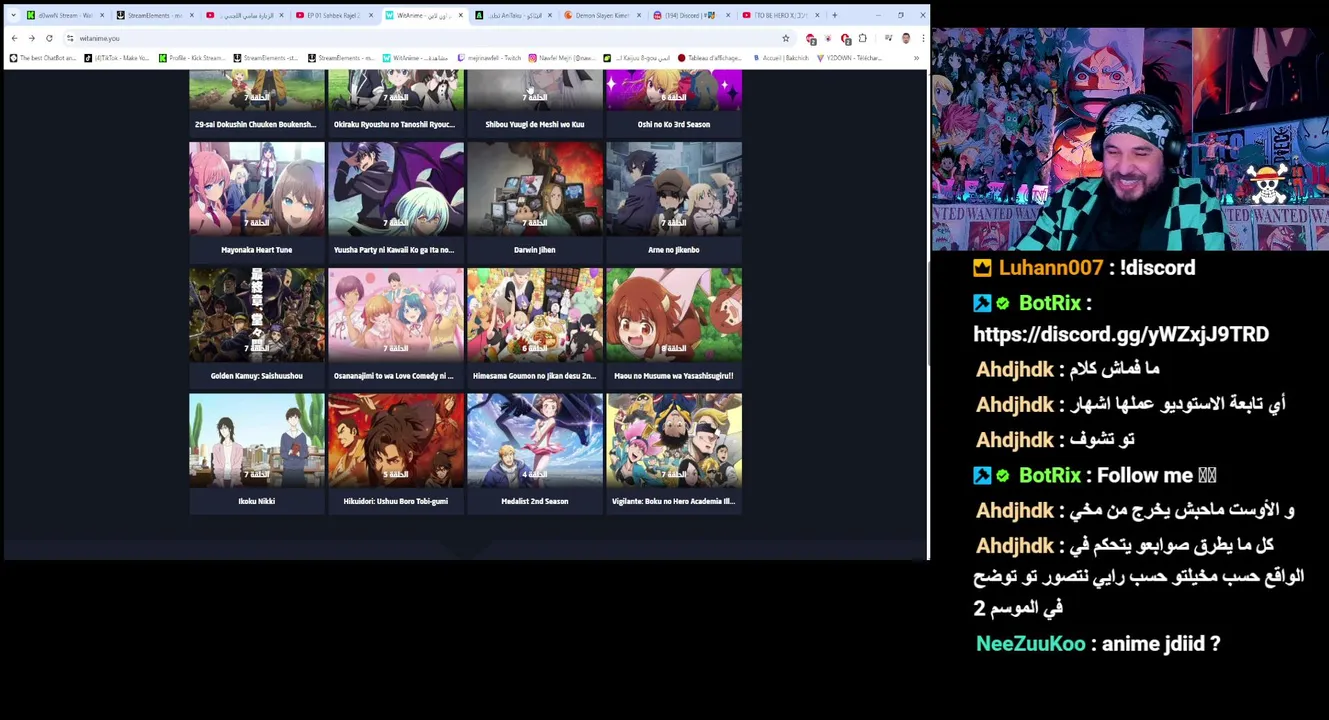Click the Luhann007 username in chat

[1050, 268]
